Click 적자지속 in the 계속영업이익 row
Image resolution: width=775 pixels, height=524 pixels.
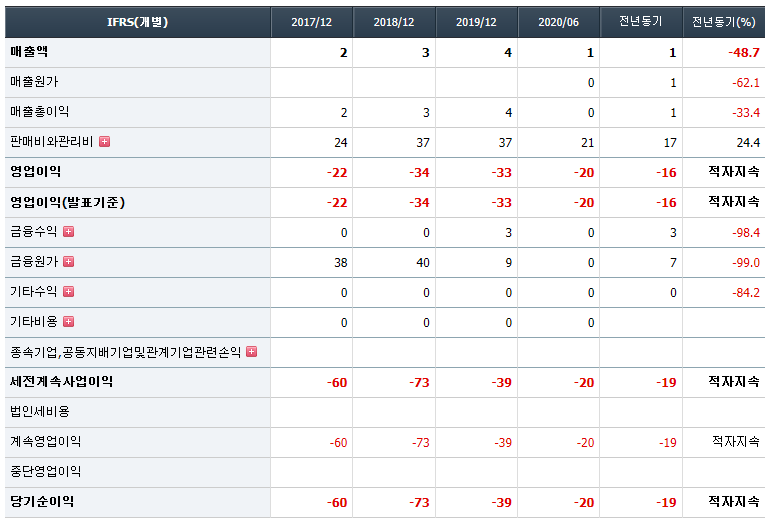[x=736, y=441]
